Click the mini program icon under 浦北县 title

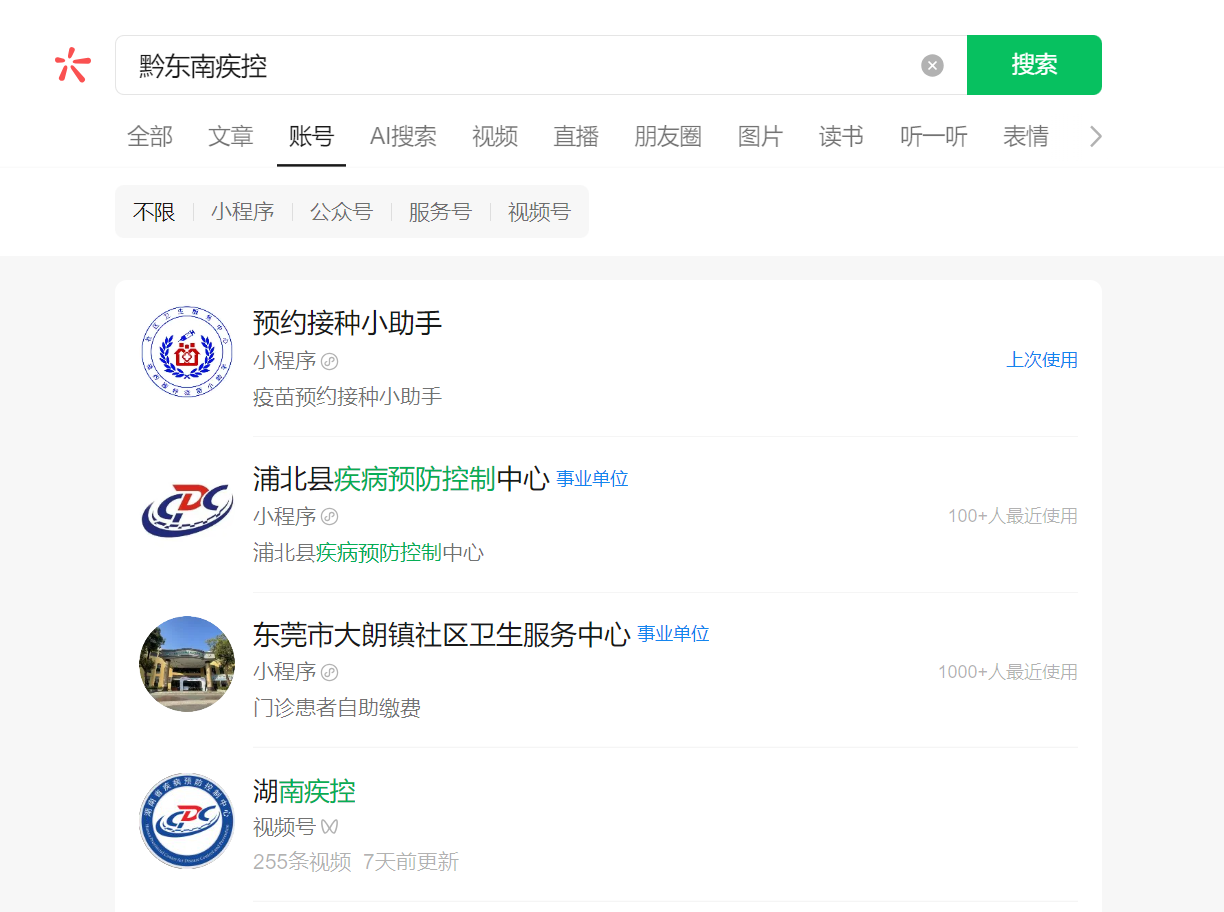pyautogui.click(x=330, y=517)
